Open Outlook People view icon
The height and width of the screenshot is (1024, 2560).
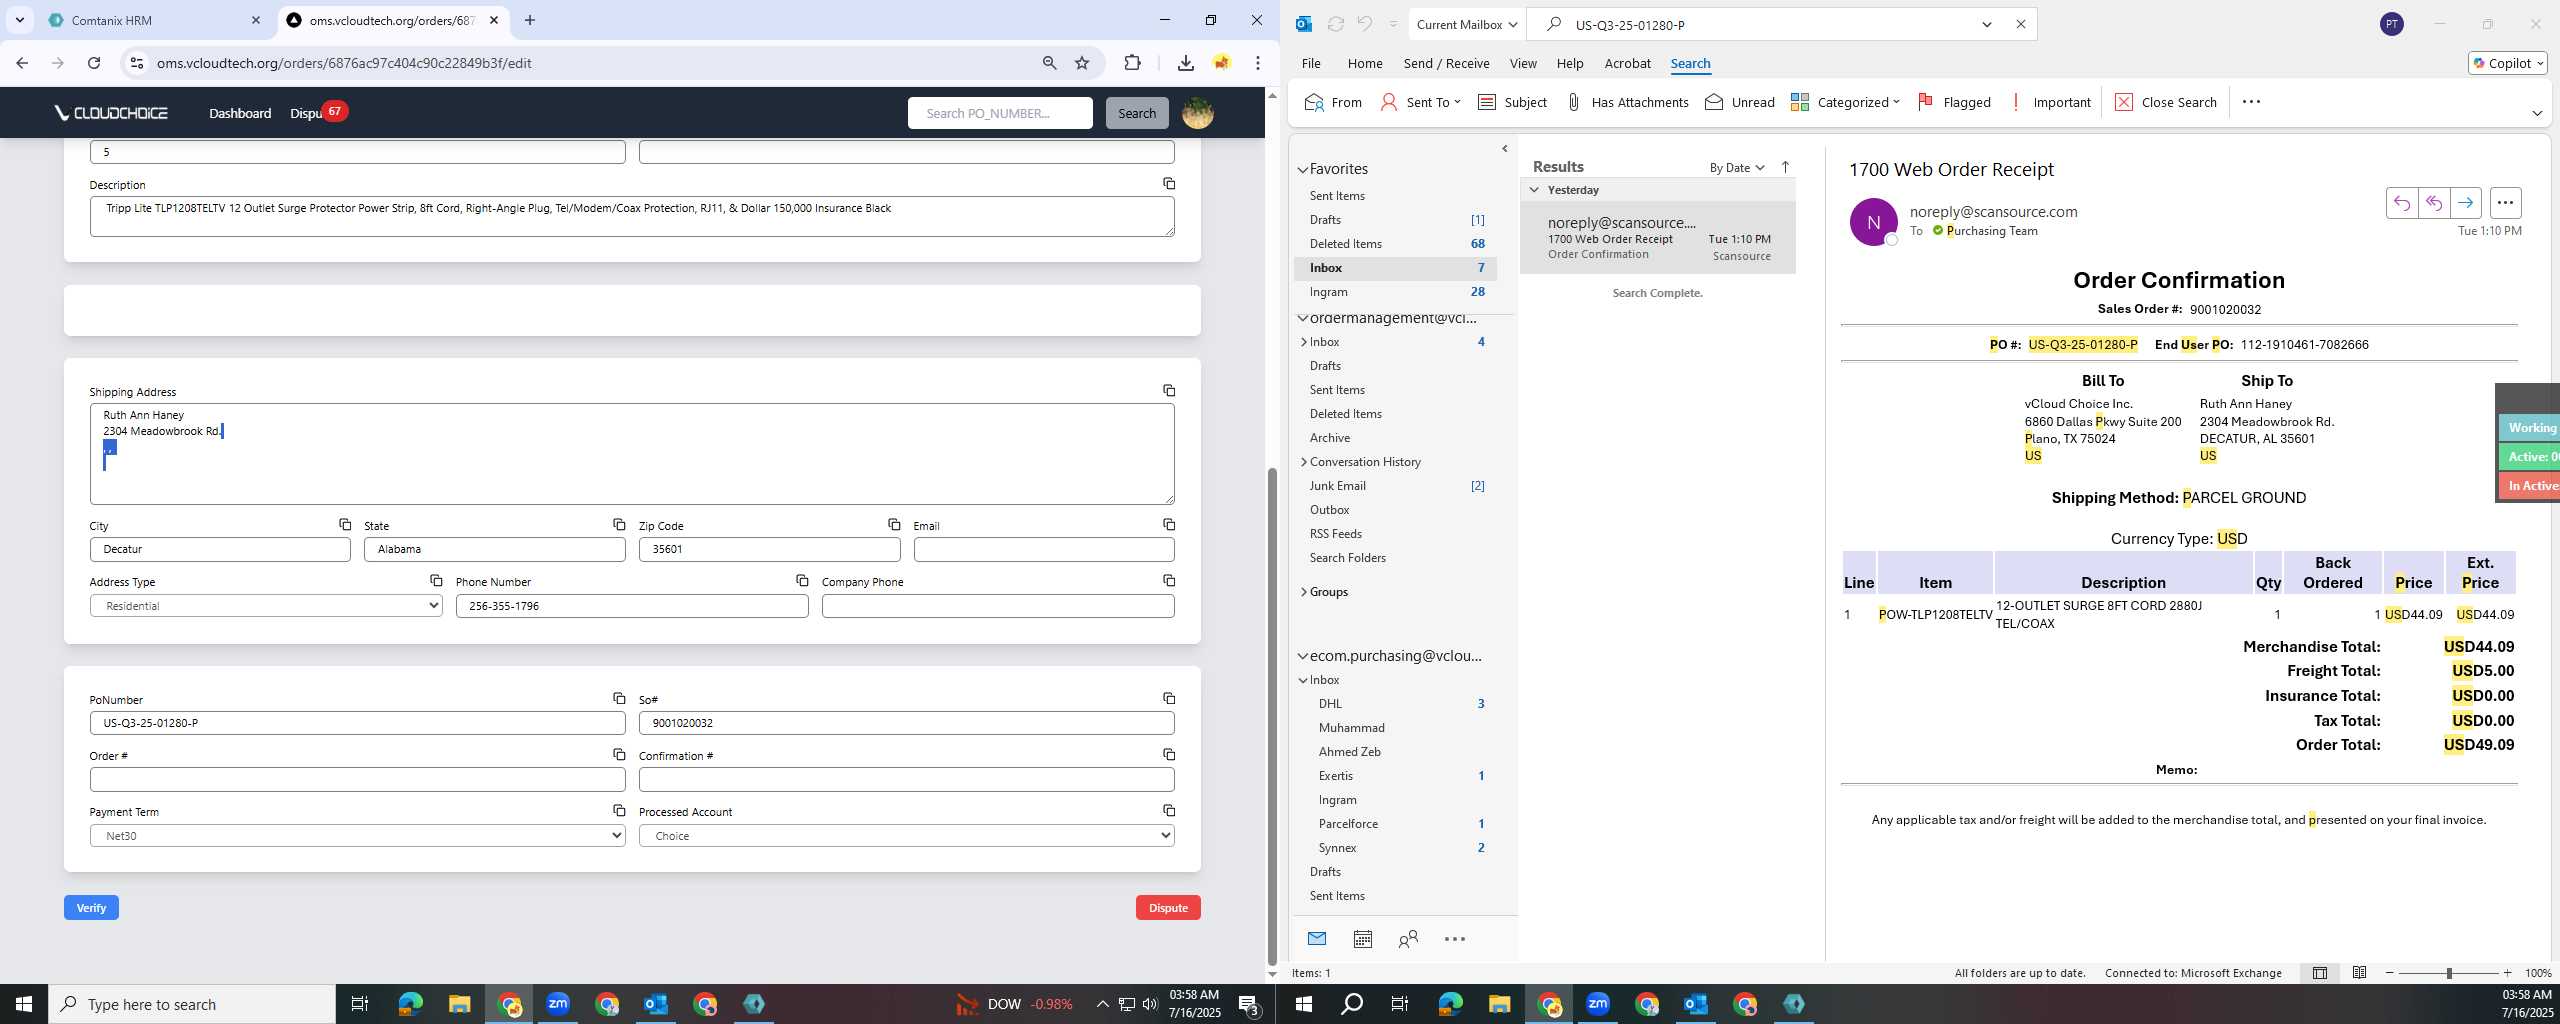coord(1408,939)
